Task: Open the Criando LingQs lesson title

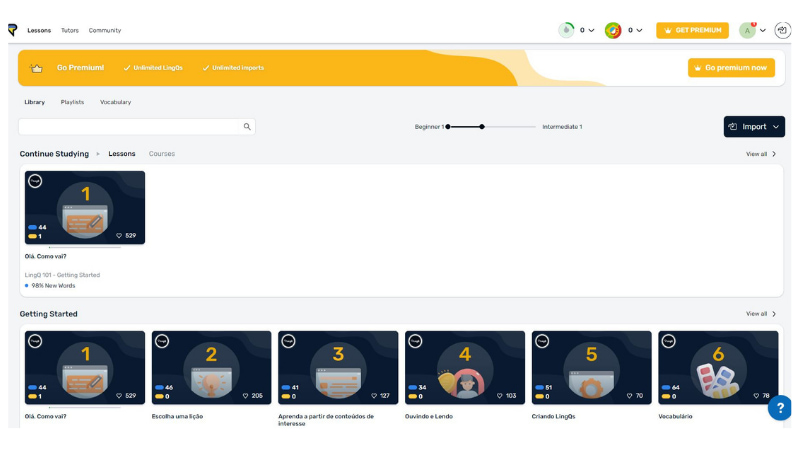Action: (x=554, y=416)
